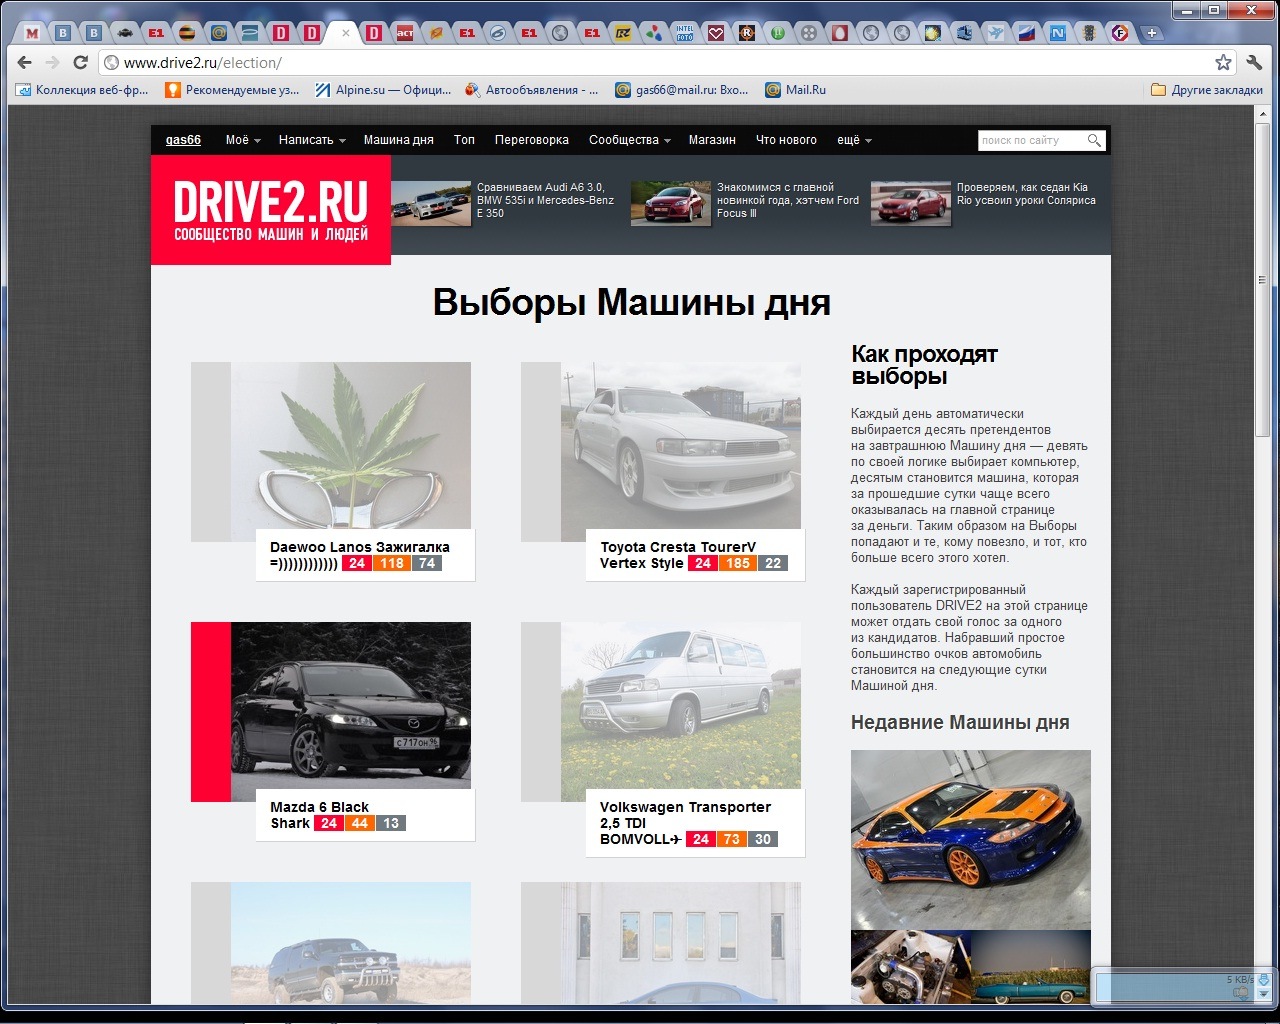Switch to the INTEL FOTO tab

tap(684, 33)
